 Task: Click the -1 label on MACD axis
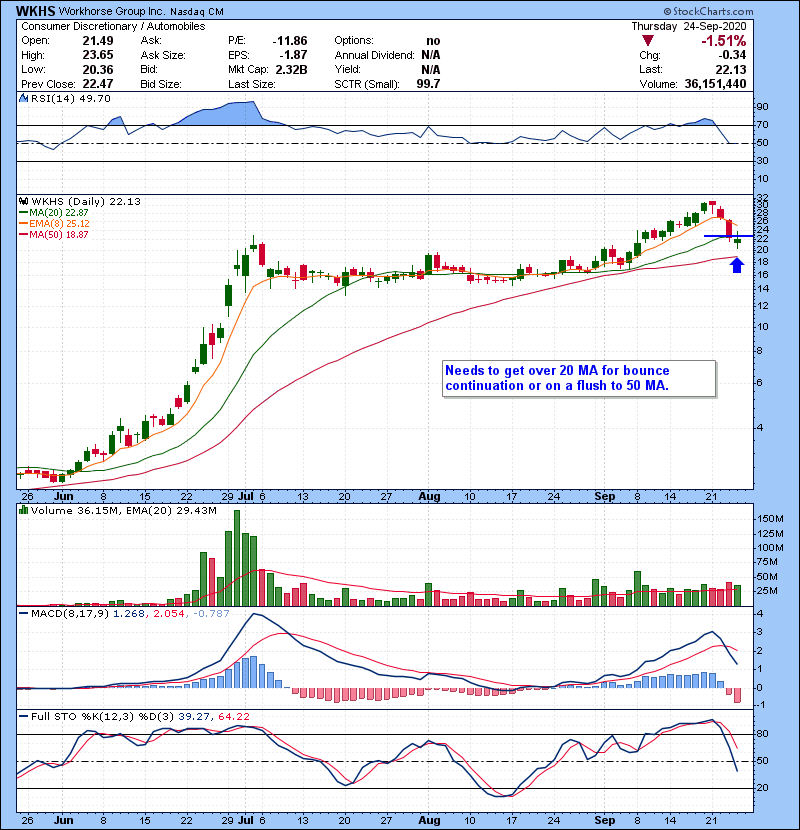761,705
